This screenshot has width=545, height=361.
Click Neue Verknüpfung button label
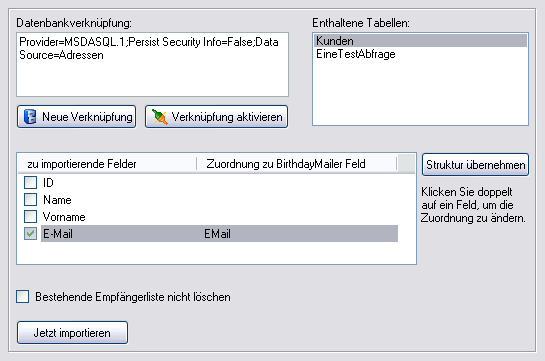pos(87,117)
